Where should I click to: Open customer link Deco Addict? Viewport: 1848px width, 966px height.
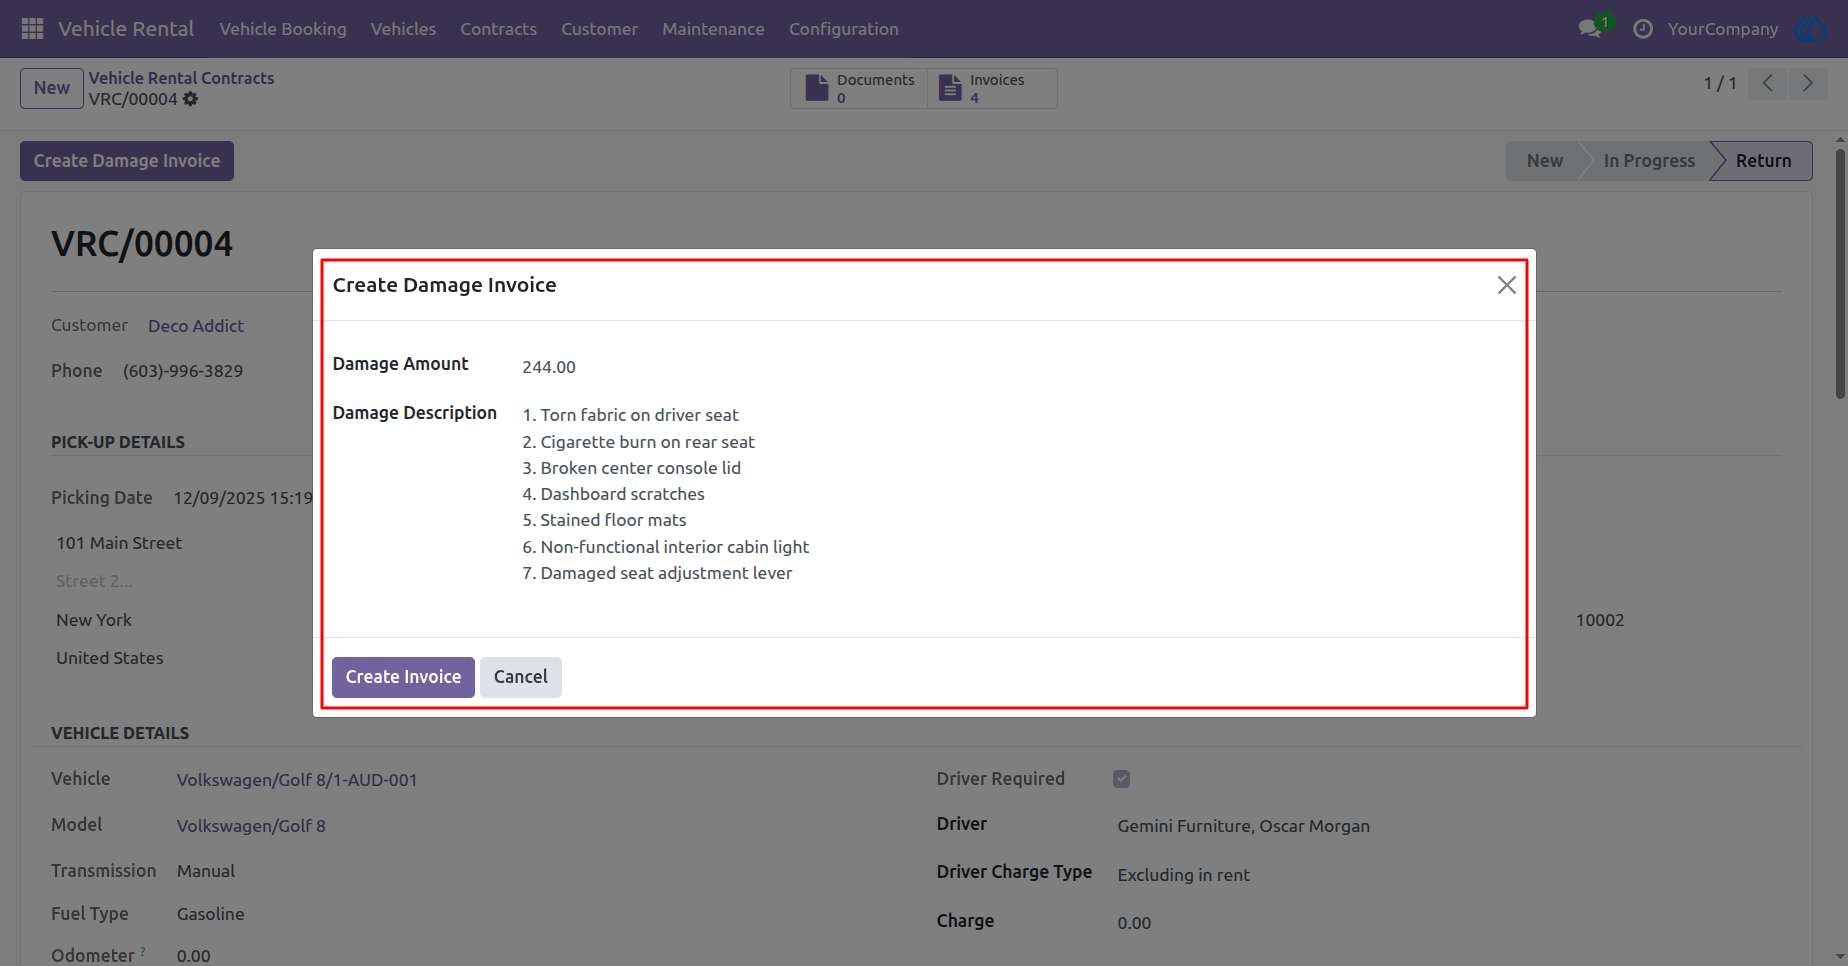tap(196, 326)
